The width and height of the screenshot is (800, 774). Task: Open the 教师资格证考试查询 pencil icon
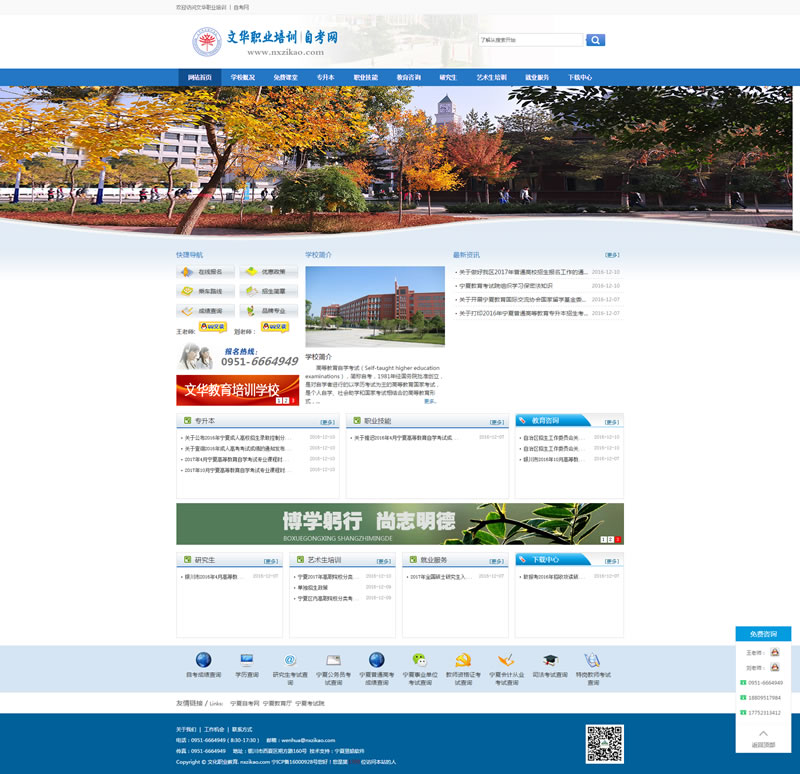(462, 661)
